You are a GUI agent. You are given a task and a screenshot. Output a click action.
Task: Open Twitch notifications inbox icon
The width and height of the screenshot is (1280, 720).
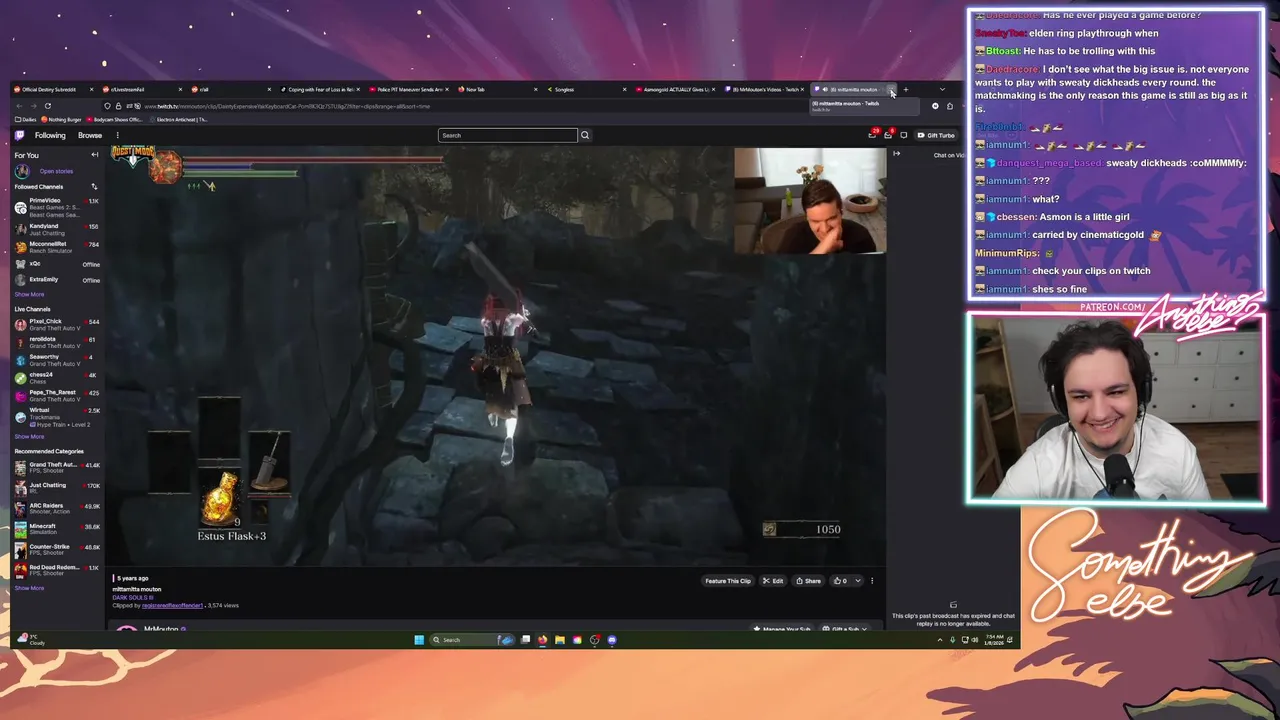[888, 135]
